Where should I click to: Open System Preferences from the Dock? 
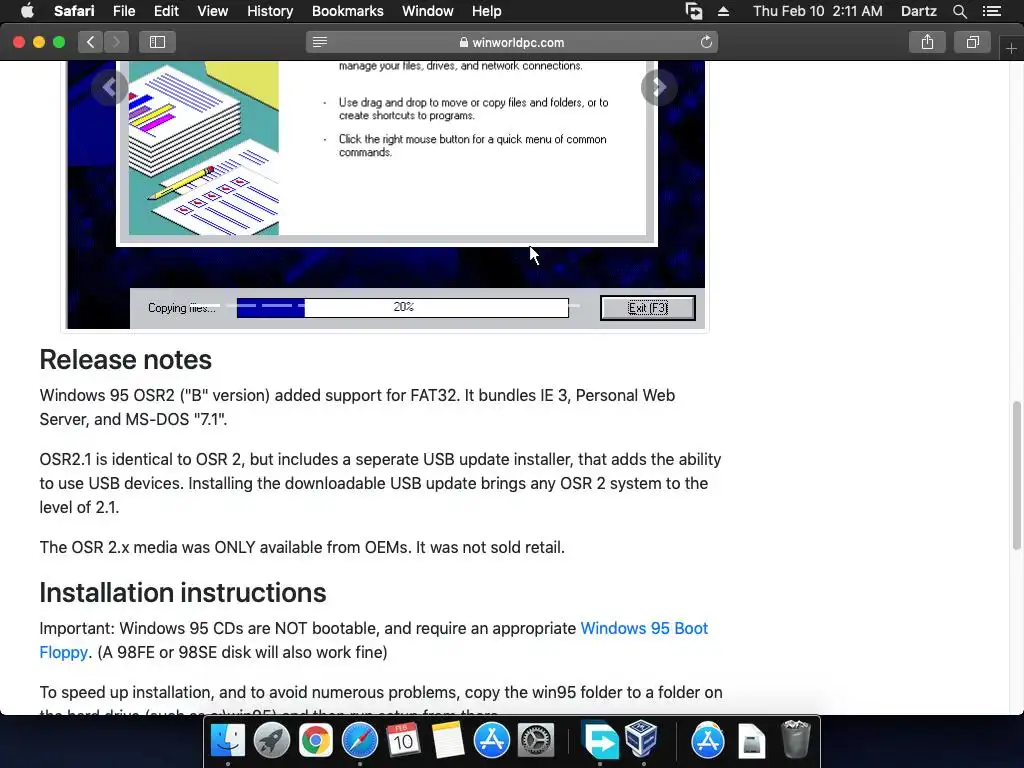pos(536,741)
